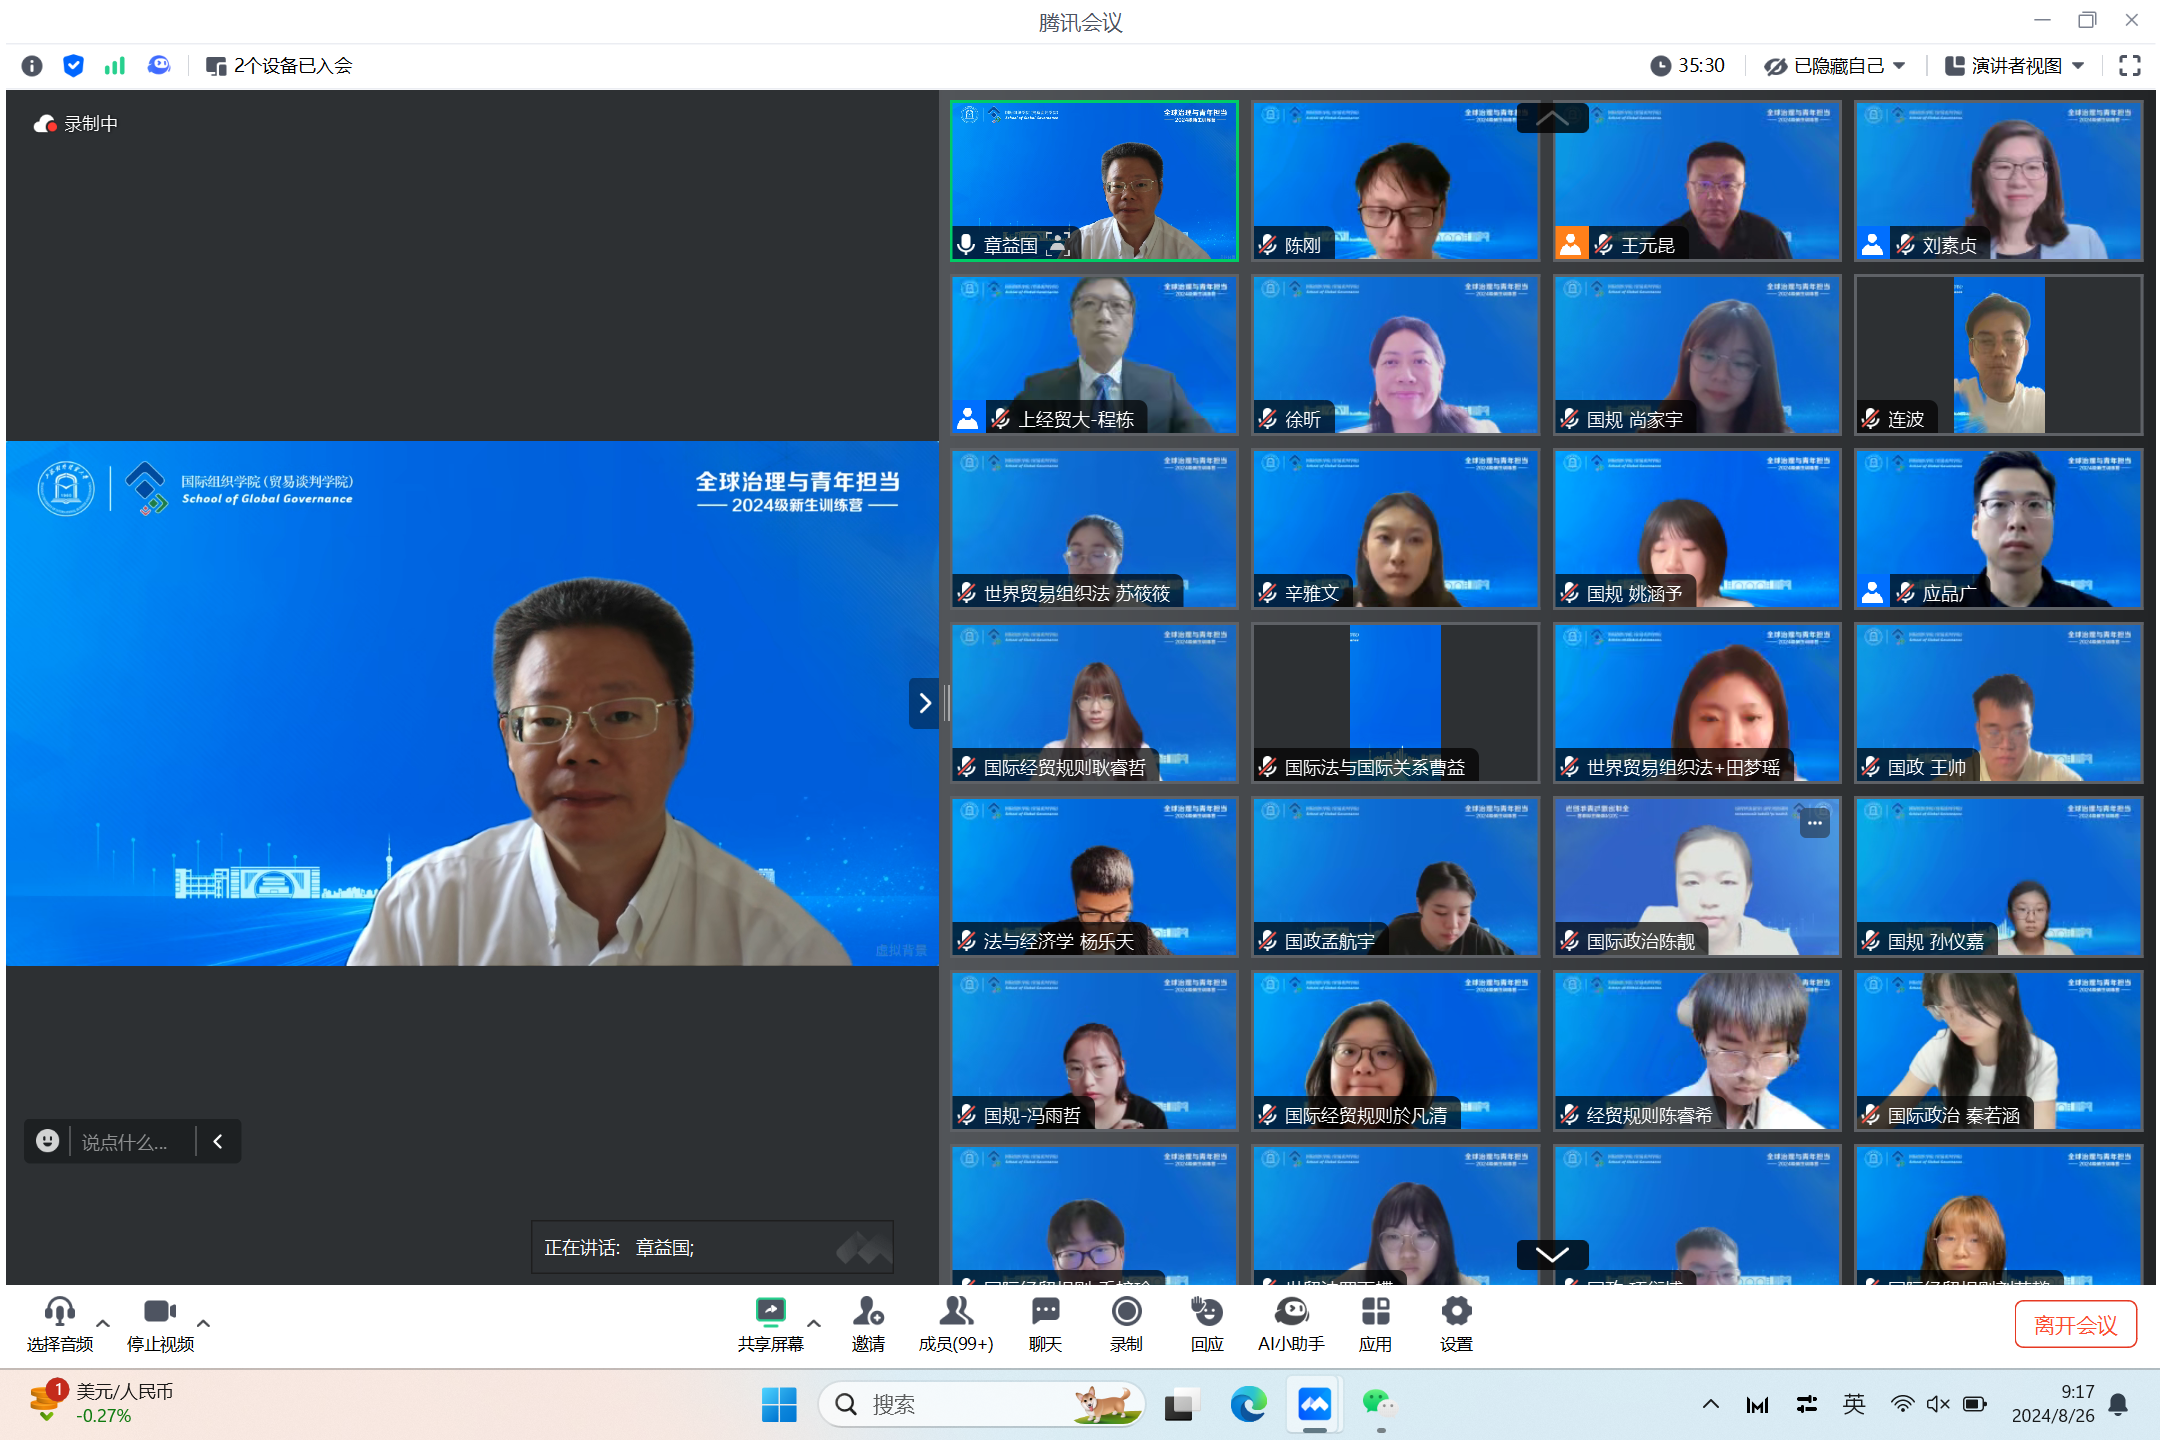Expand video options arrow next to 停止视频

coord(204,1322)
